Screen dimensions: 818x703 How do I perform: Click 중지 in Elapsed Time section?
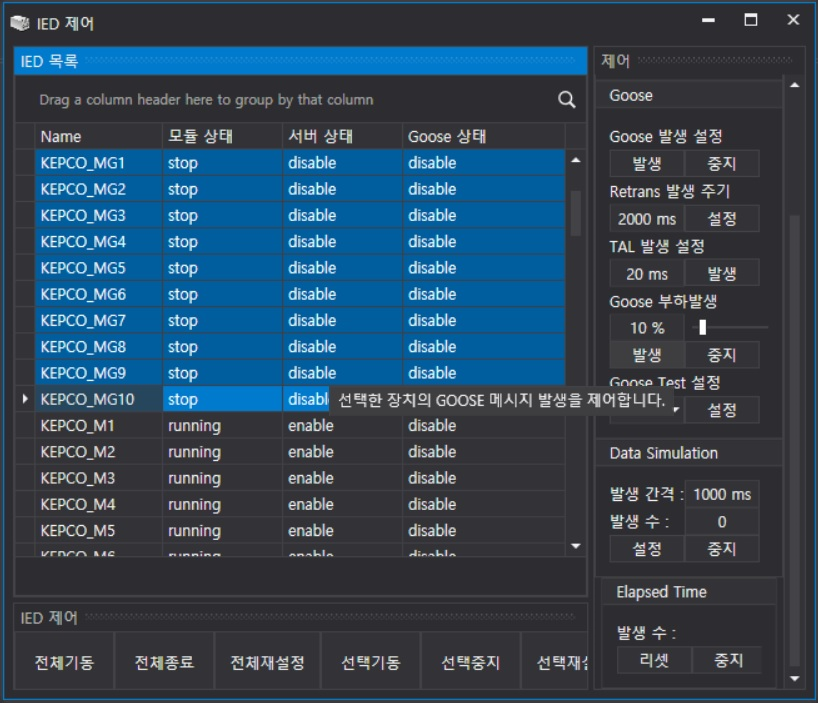click(728, 660)
